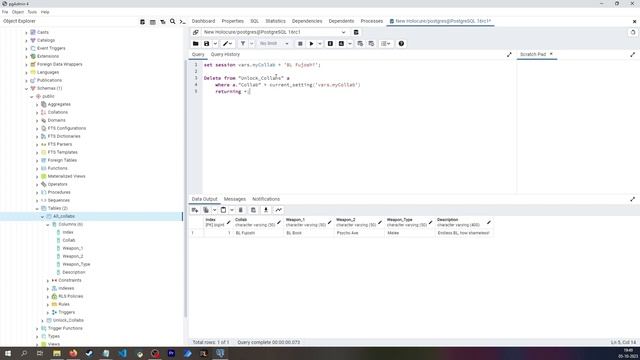Click the Copy rows icon in Data Output
Image resolution: width=640 pixels, height=360 pixels.
[x=206, y=210]
